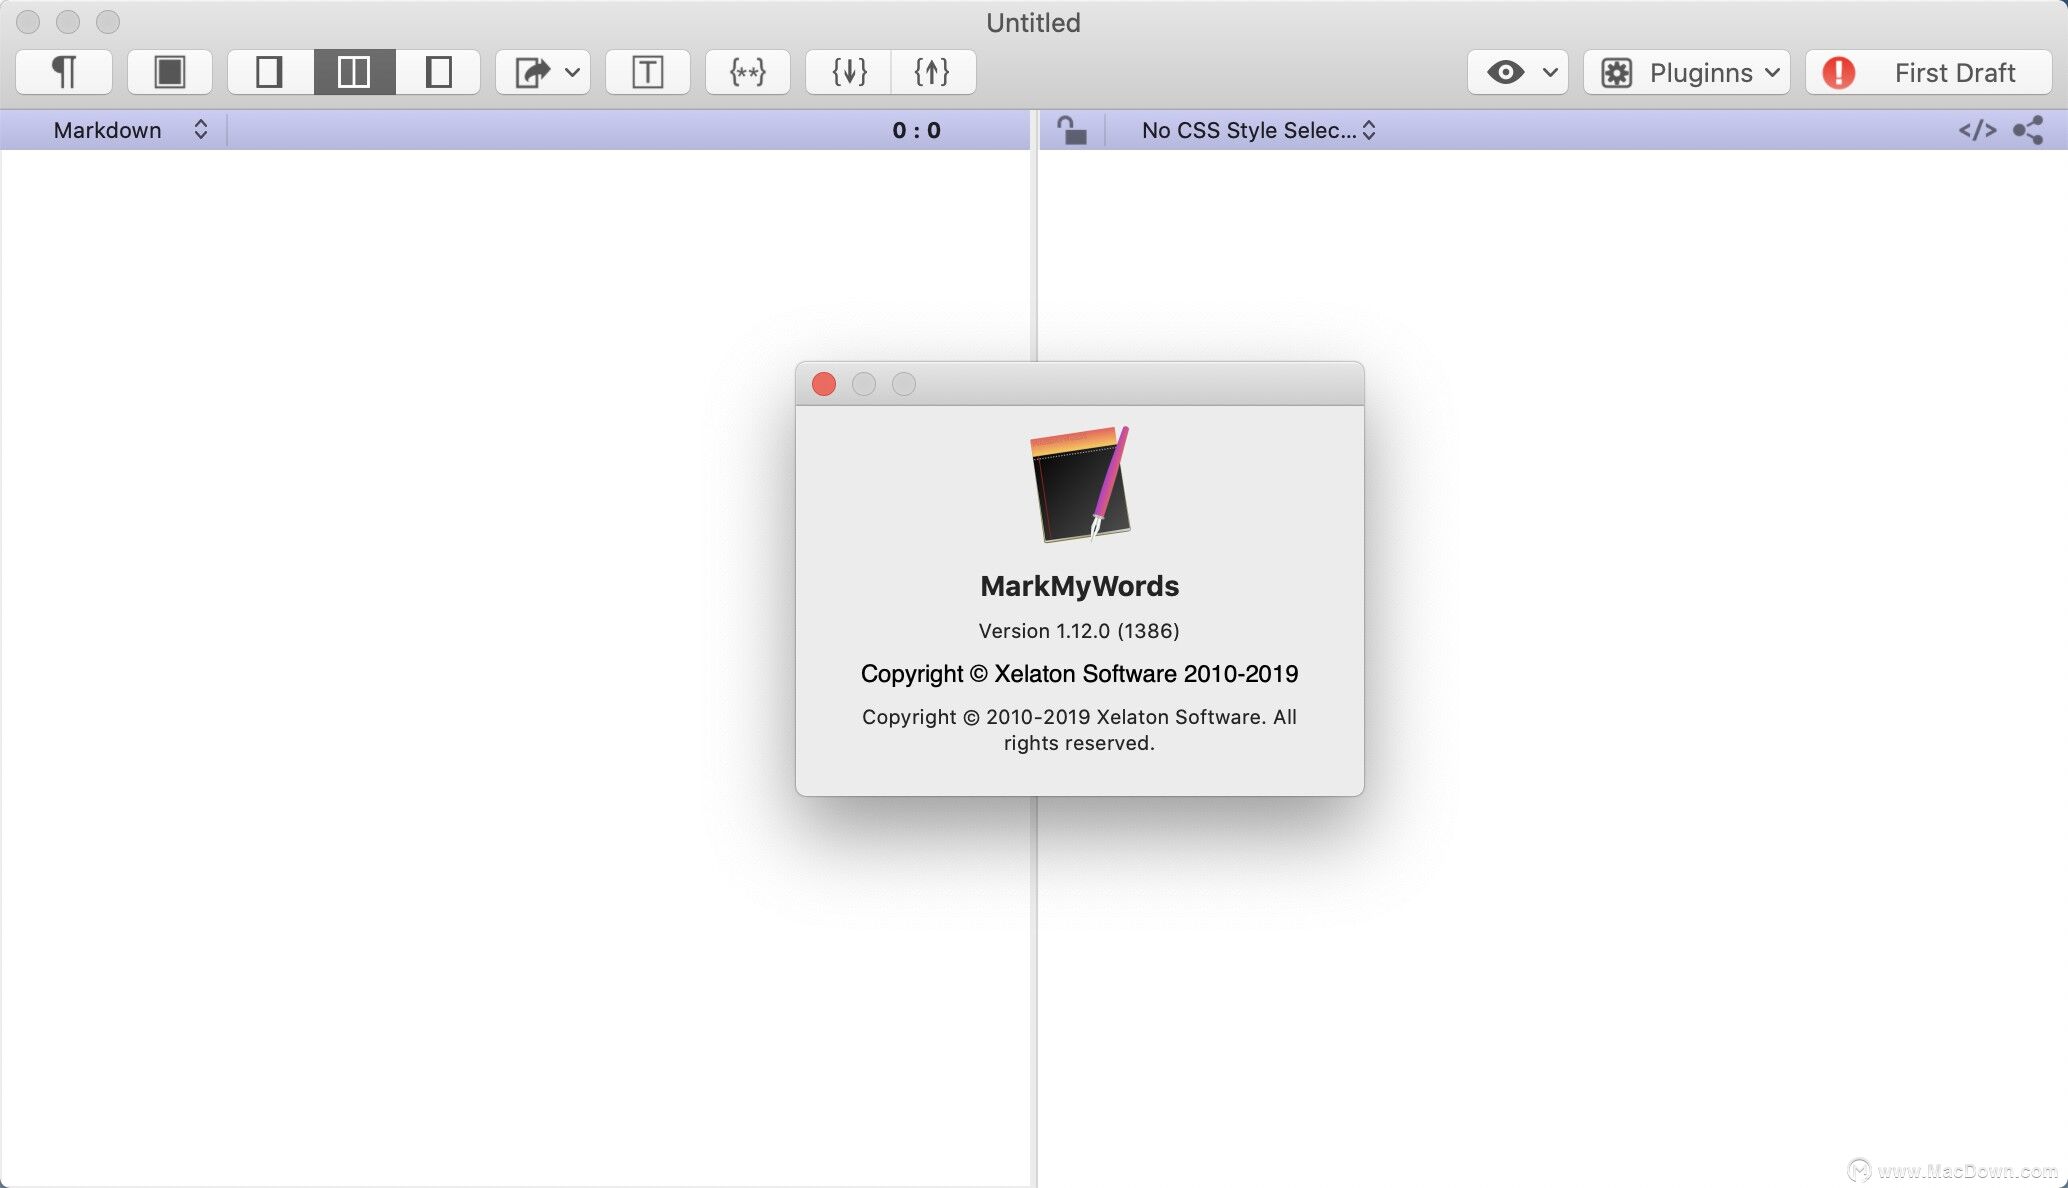Image resolution: width=2068 pixels, height=1188 pixels.
Task: Click the braces down-arrow icon
Action: tap(849, 72)
